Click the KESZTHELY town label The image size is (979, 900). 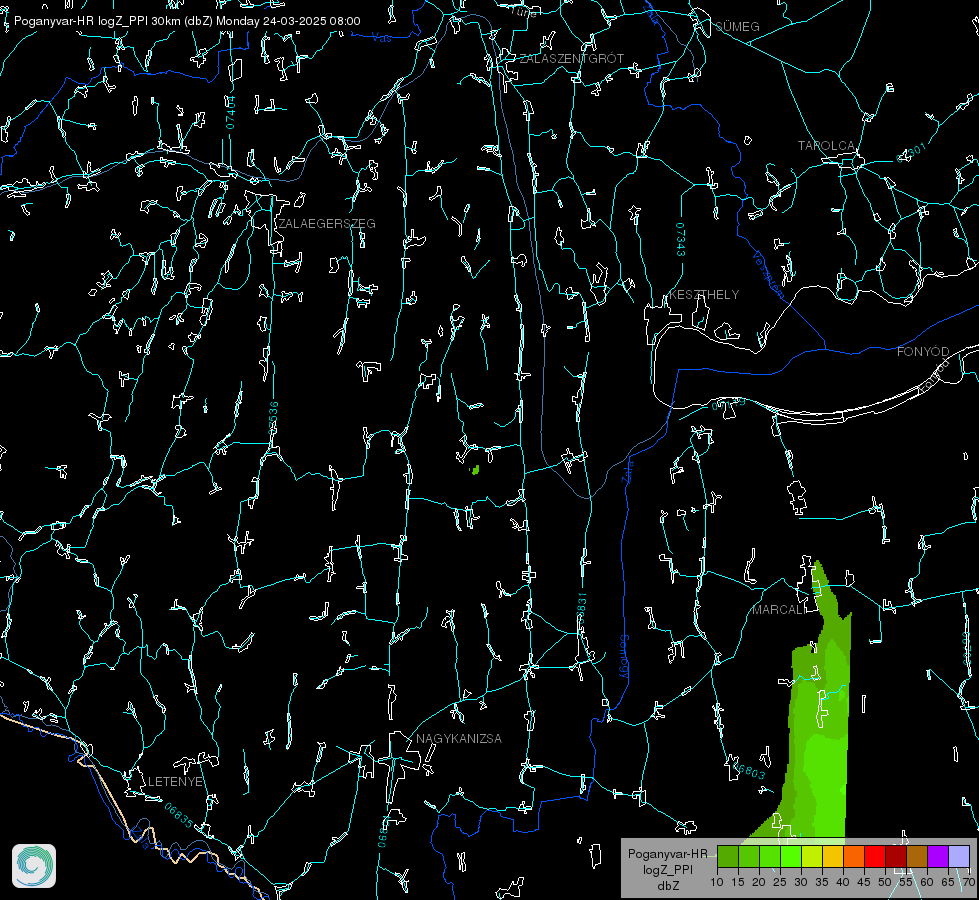click(704, 294)
